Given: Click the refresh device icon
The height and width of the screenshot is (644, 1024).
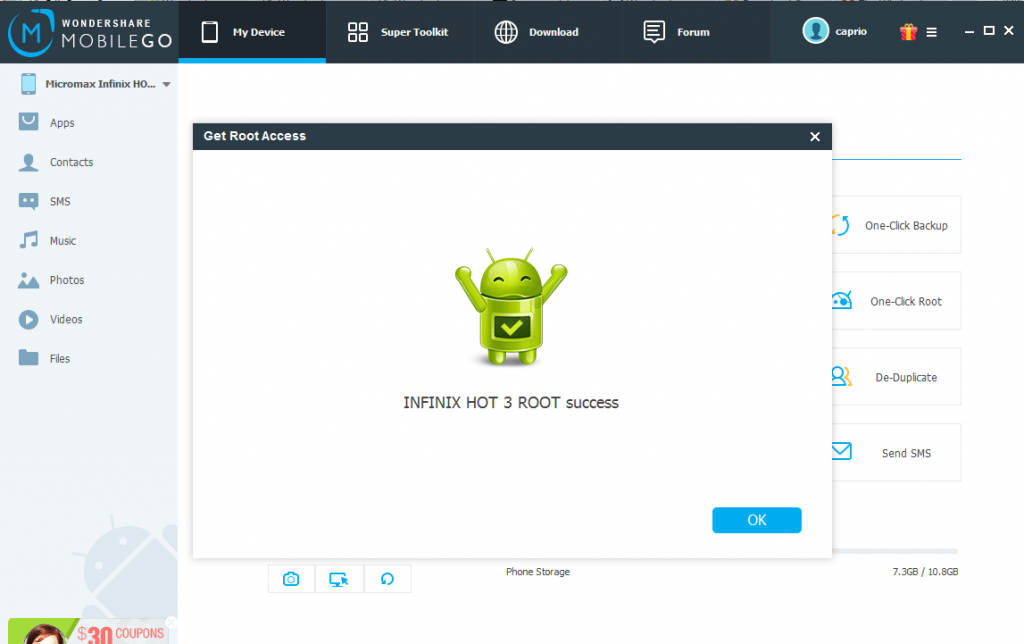Looking at the screenshot, I should (x=387, y=579).
